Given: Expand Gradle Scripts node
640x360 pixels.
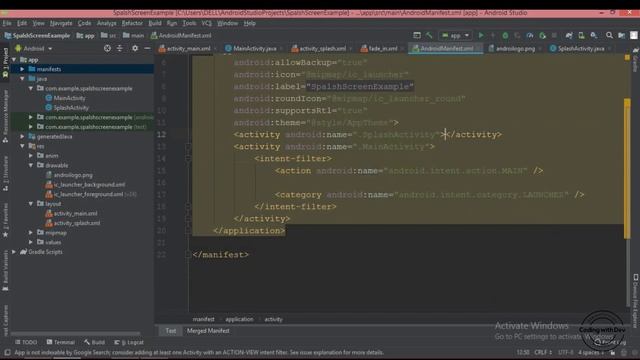Looking at the screenshot, I should [14, 252].
